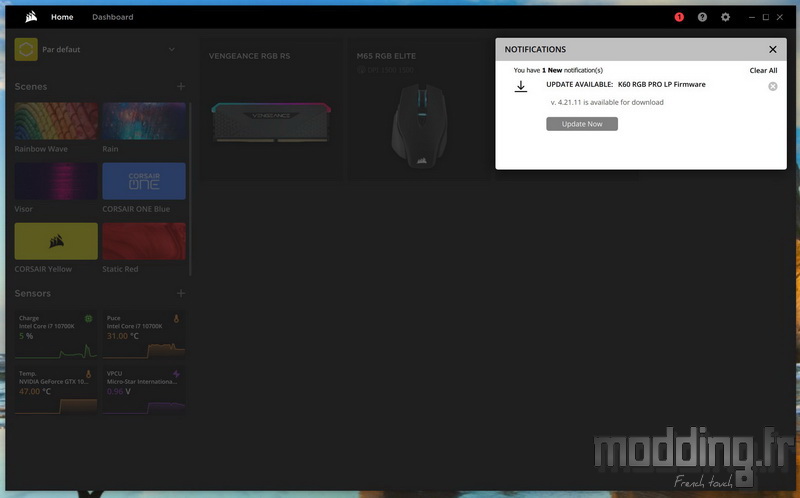Click the GPU Temp thermometer icon
Screen dimensions: 800x498
click(x=88, y=374)
